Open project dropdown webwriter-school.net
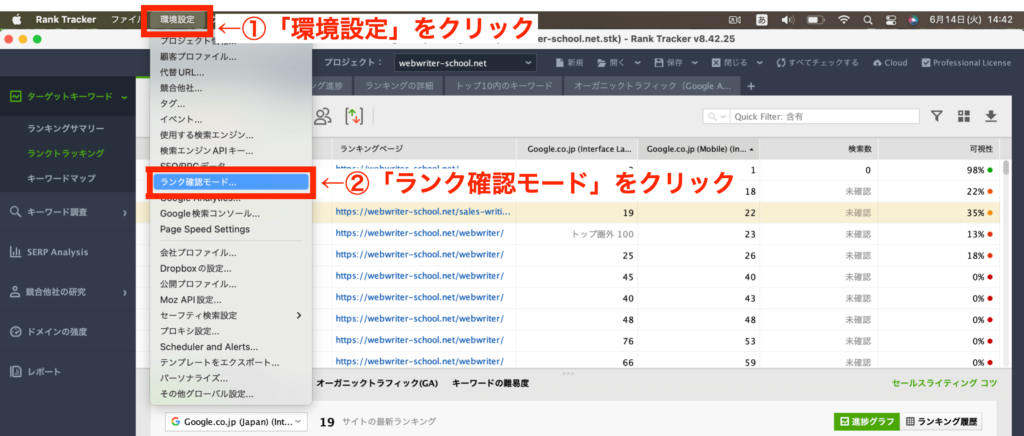This screenshot has height=436, width=1024. point(465,63)
